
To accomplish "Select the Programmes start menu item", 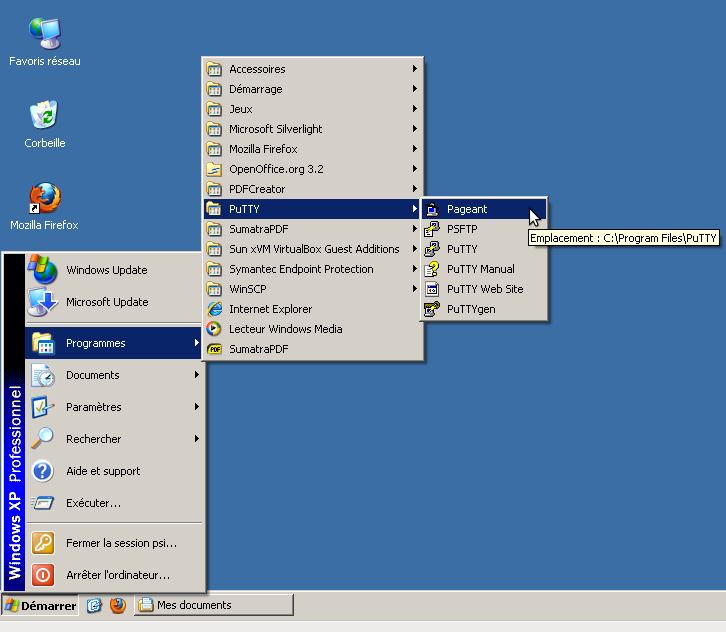I will pos(114,343).
